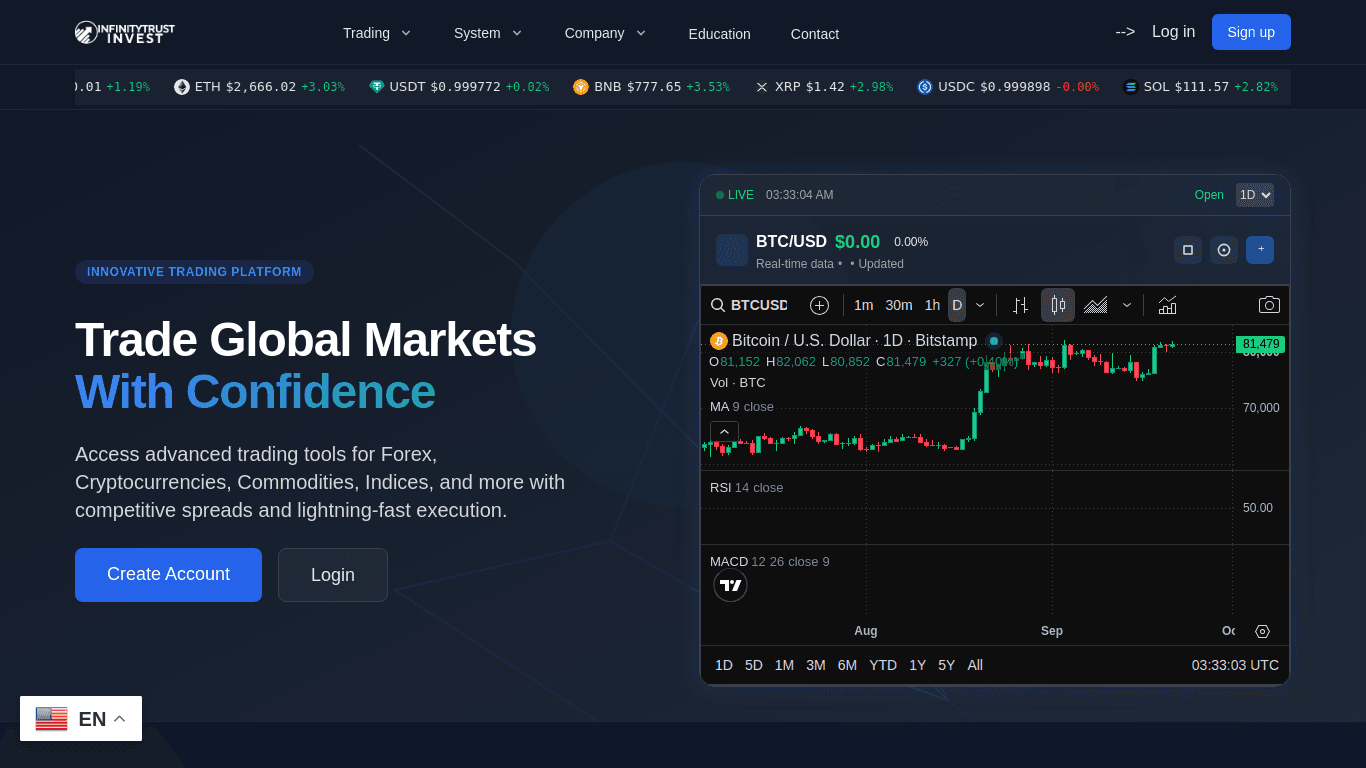Click the BNB ticker coin icon
The image size is (1366, 768).
coord(581,87)
